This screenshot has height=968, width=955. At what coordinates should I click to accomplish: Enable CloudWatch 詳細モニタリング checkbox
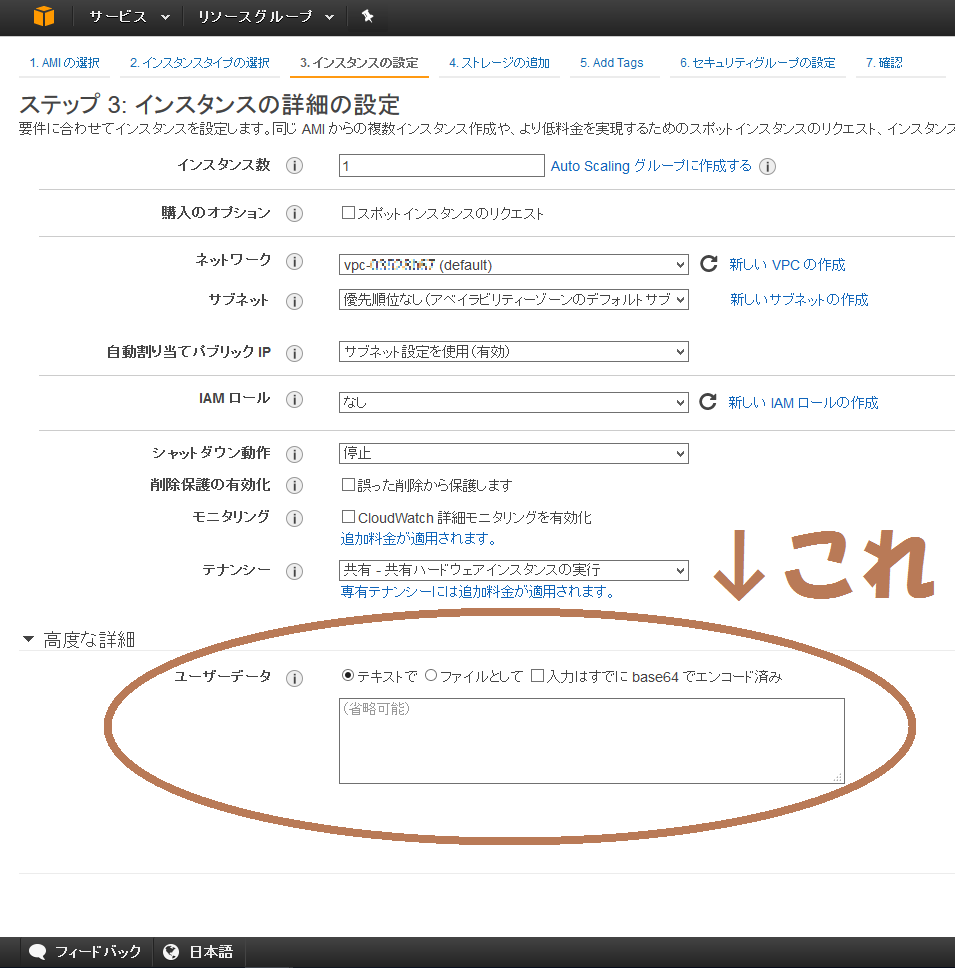tap(348, 516)
